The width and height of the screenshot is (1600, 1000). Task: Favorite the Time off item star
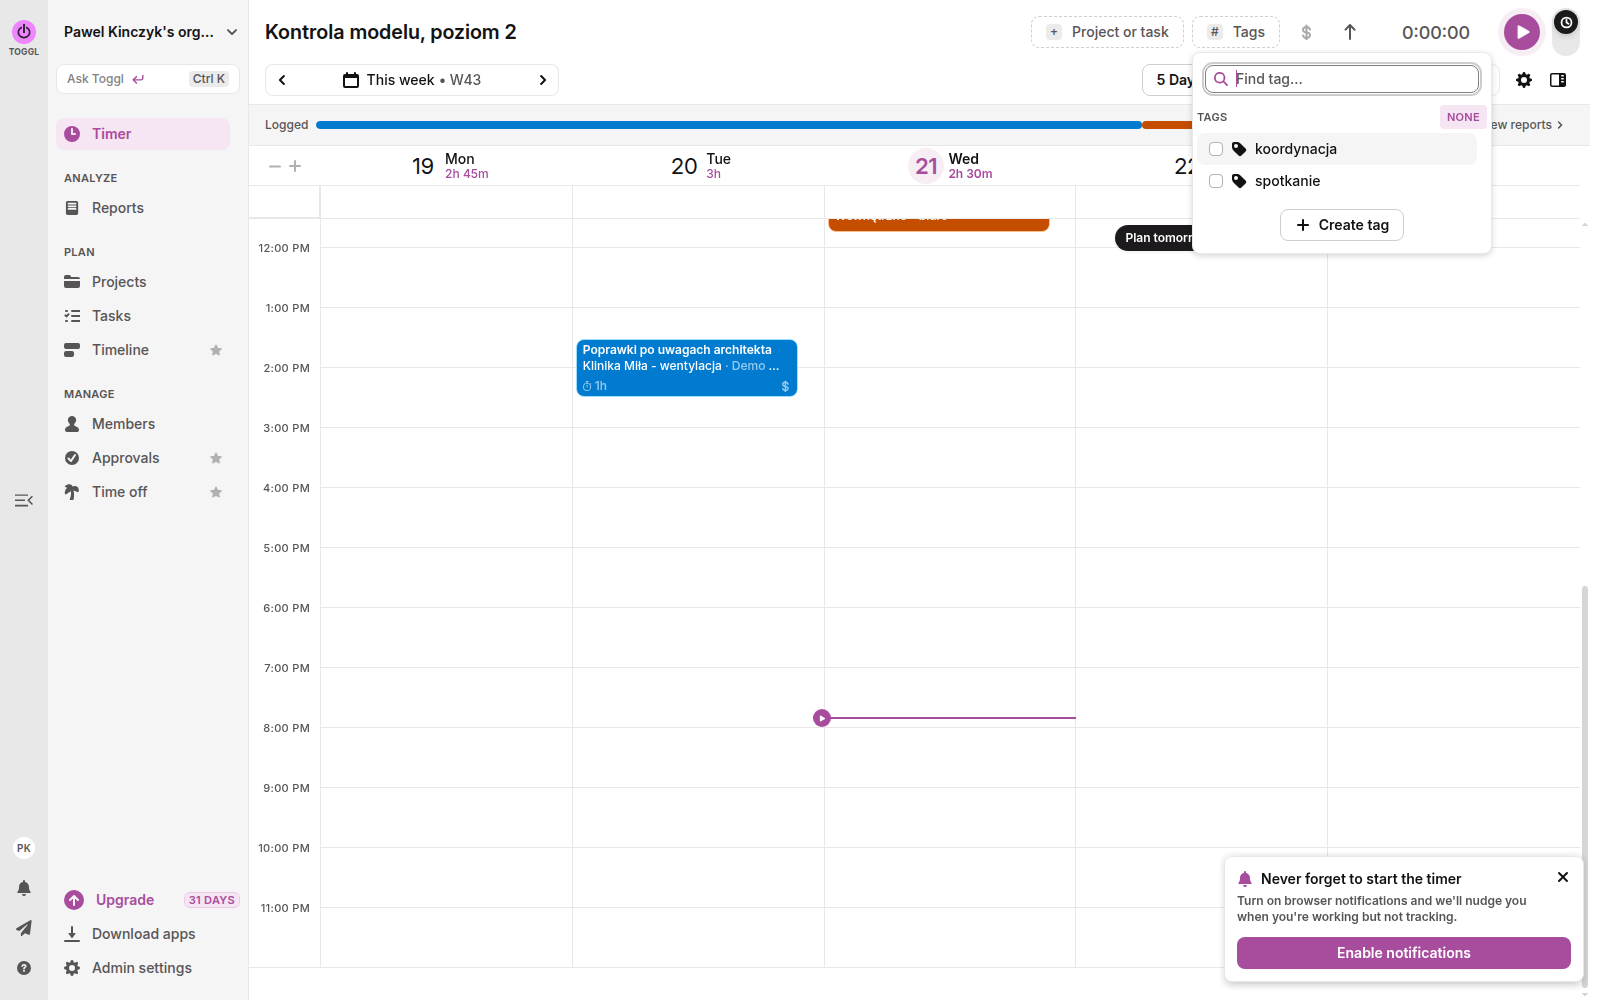[x=216, y=492]
